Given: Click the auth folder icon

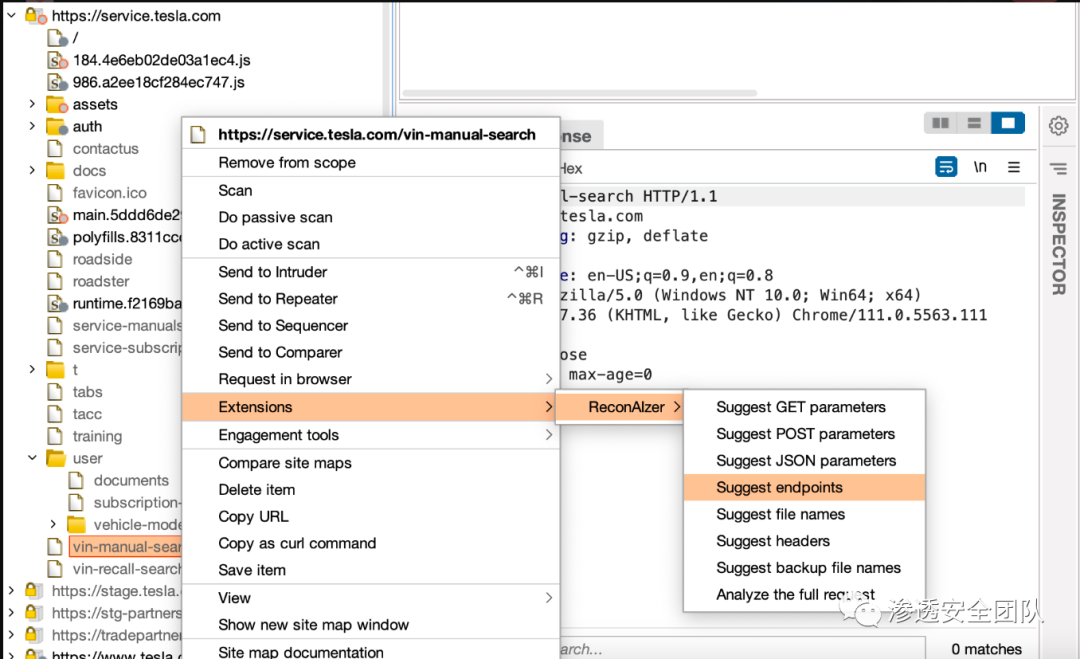Looking at the screenshot, I should click(x=56, y=127).
